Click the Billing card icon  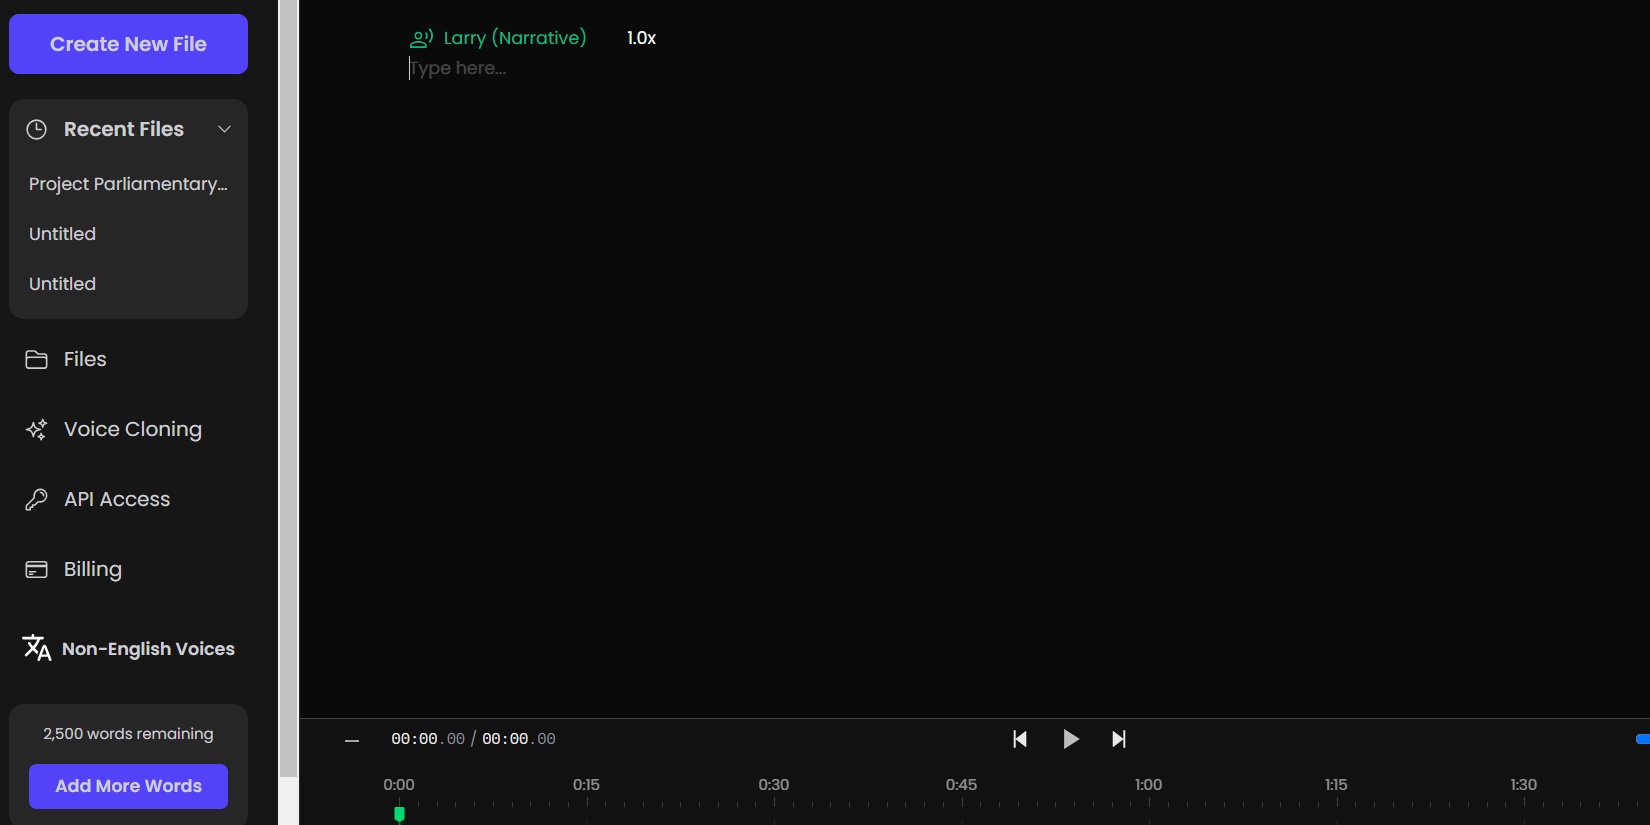point(37,570)
